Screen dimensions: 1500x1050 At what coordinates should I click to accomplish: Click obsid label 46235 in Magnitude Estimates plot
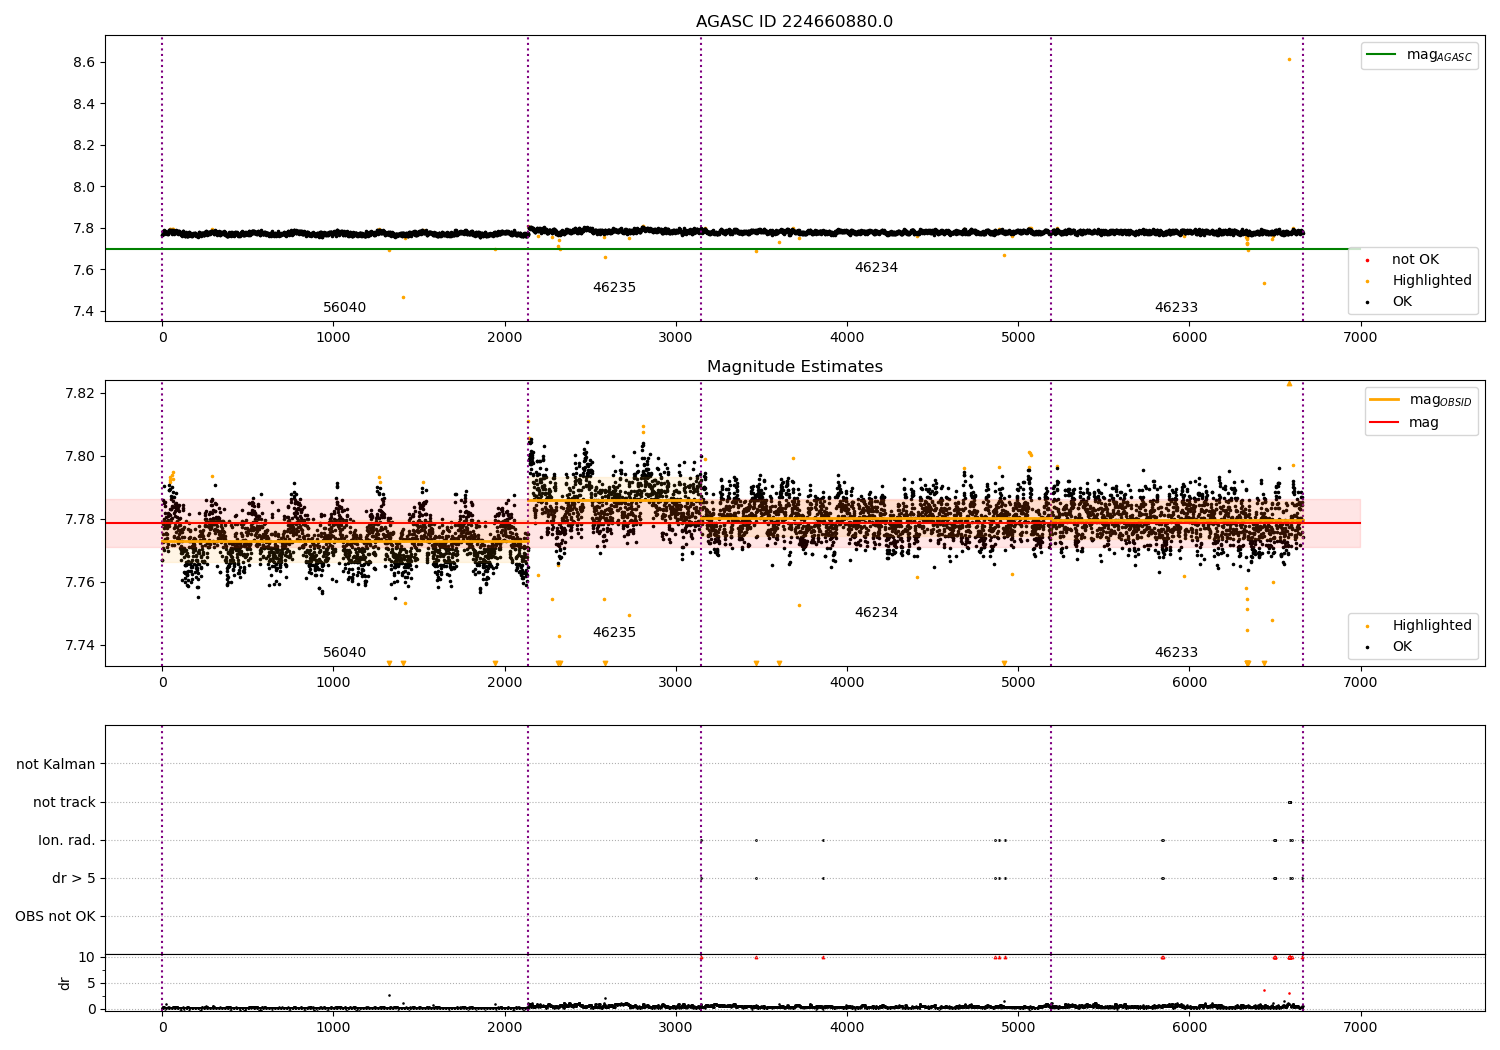(614, 633)
